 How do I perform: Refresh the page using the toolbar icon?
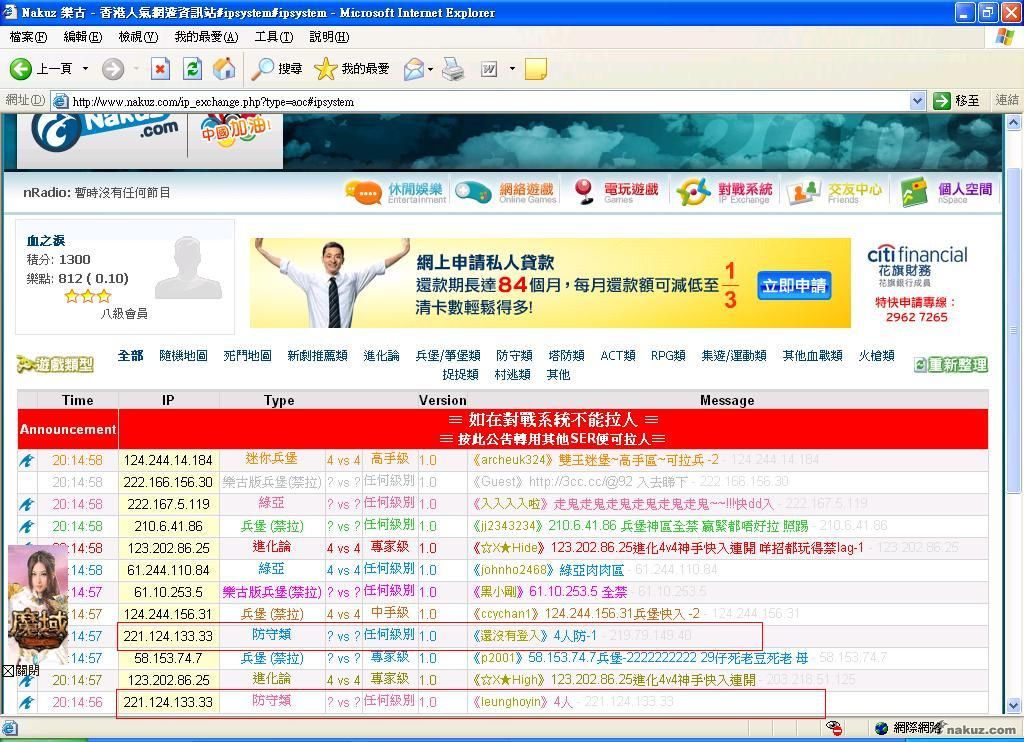(192, 68)
